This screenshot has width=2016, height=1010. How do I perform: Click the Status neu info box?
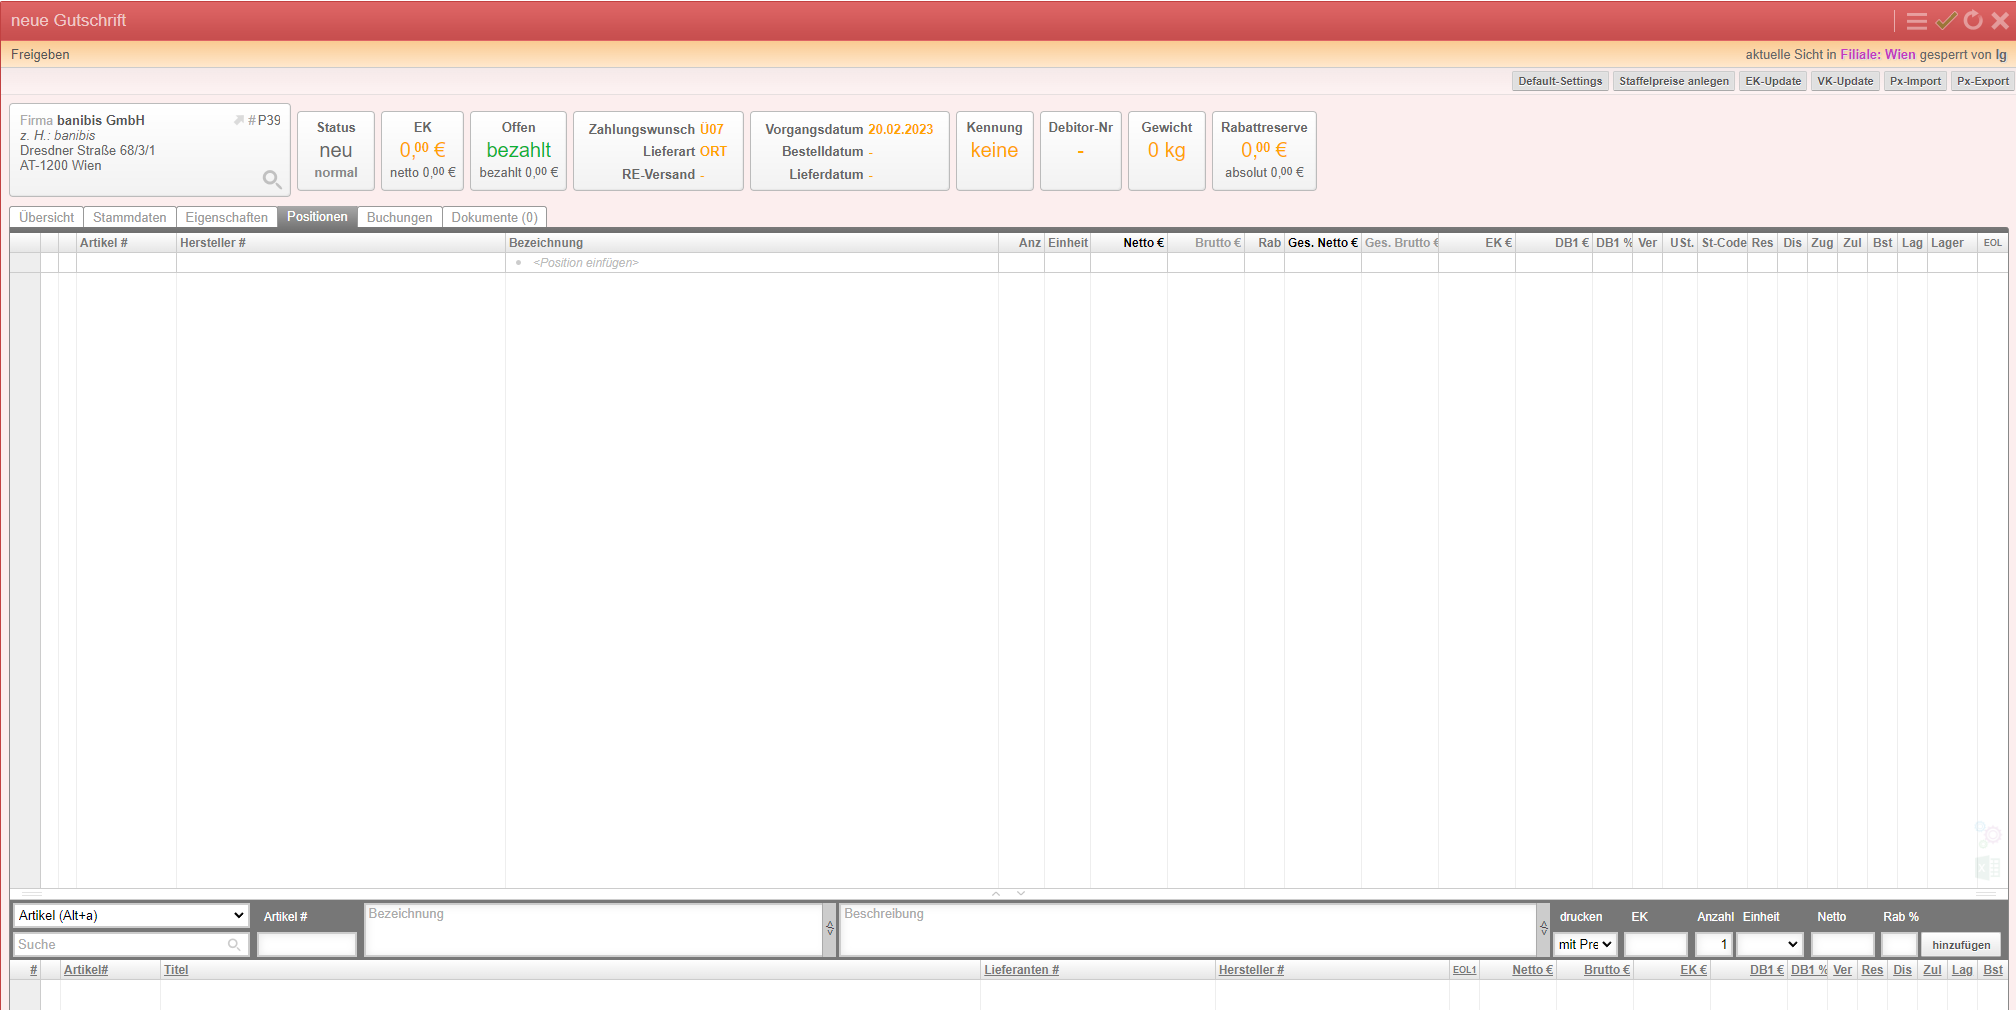tap(336, 150)
